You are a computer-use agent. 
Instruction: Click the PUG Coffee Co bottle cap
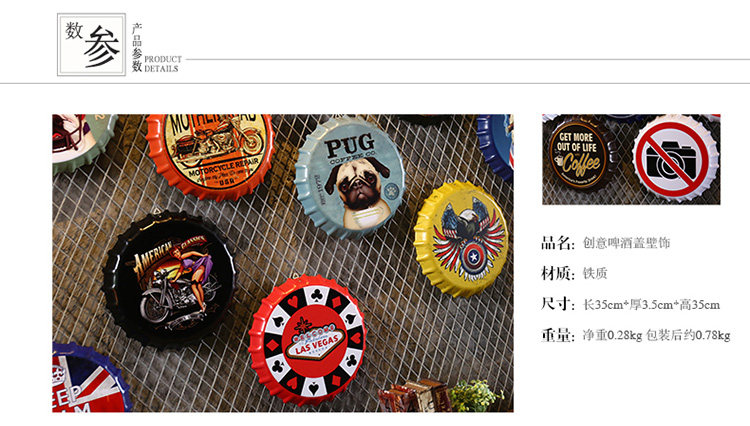[350, 178]
